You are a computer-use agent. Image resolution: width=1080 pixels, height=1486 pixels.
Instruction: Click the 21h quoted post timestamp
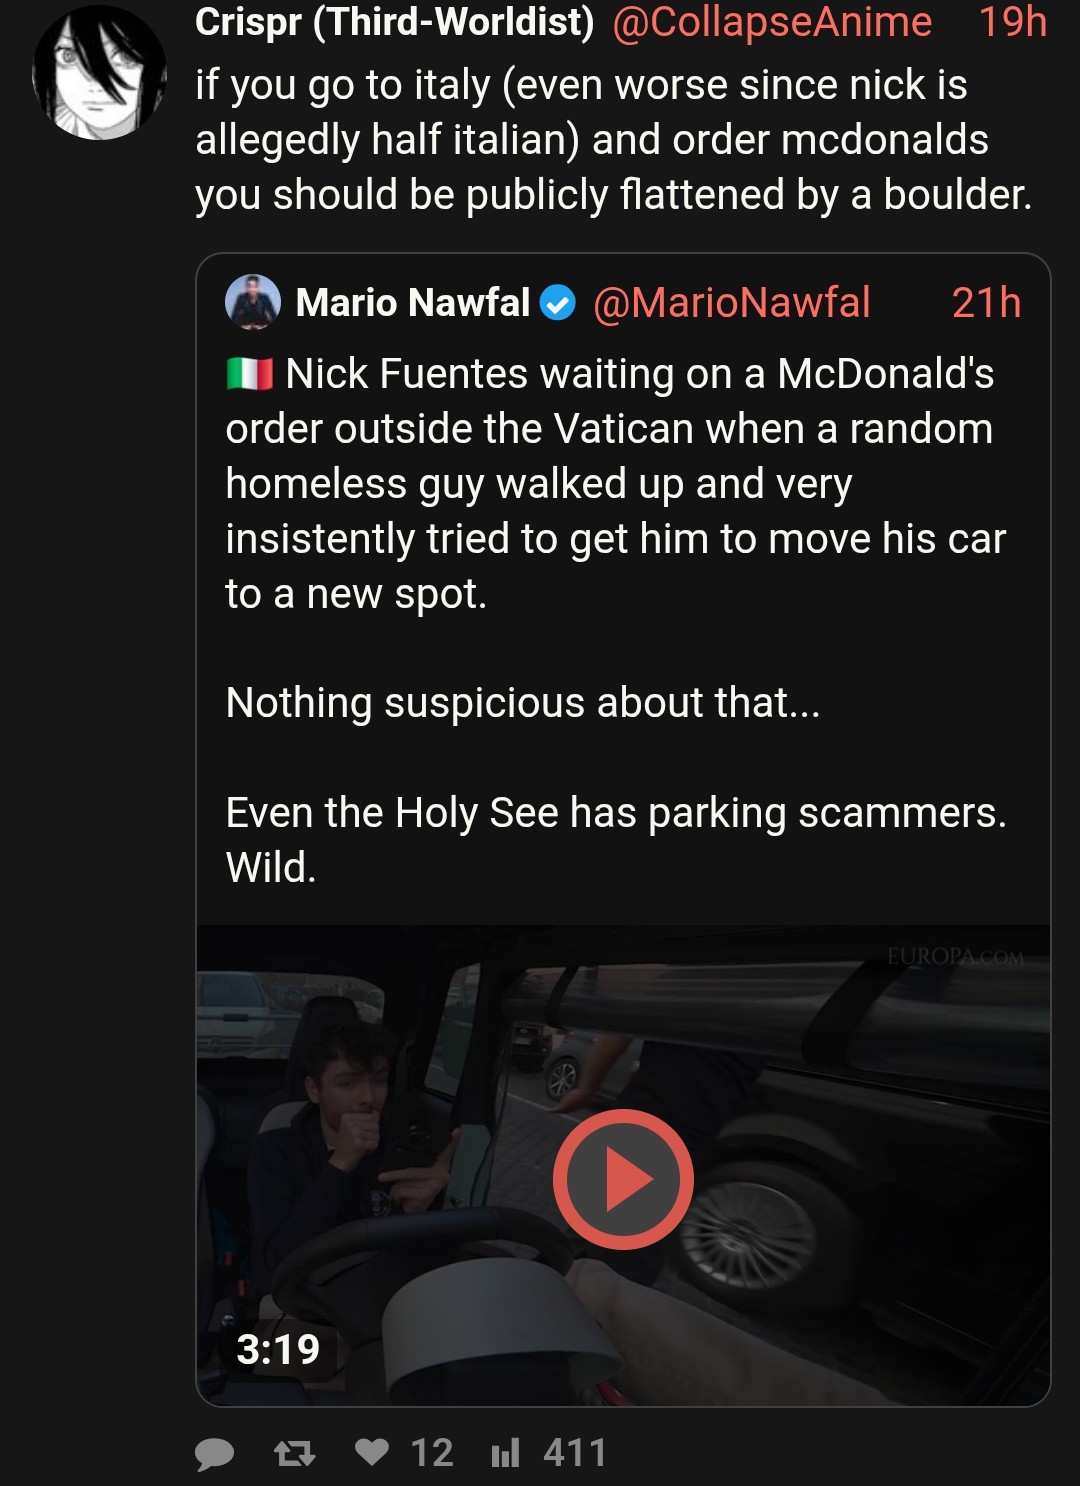[x=986, y=302]
